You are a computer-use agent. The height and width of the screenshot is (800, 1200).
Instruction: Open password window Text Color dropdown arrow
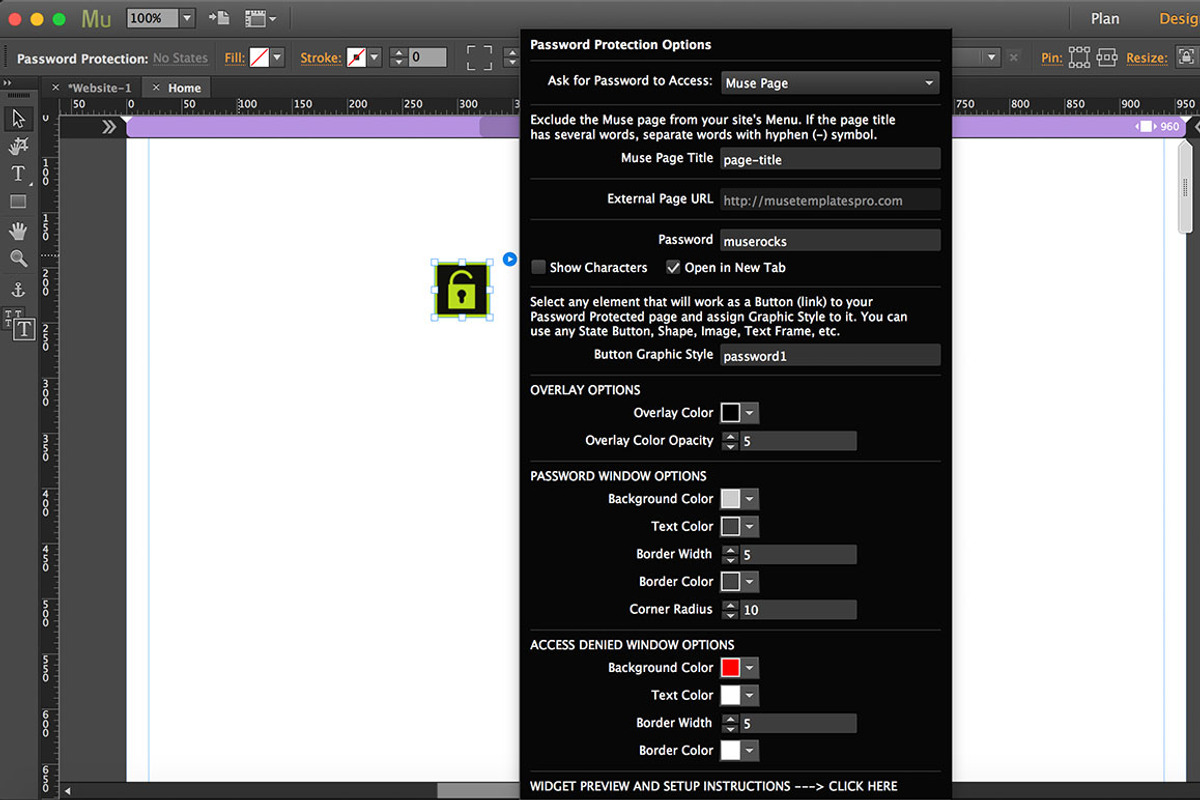pyautogui.click(x=750, y=526)
